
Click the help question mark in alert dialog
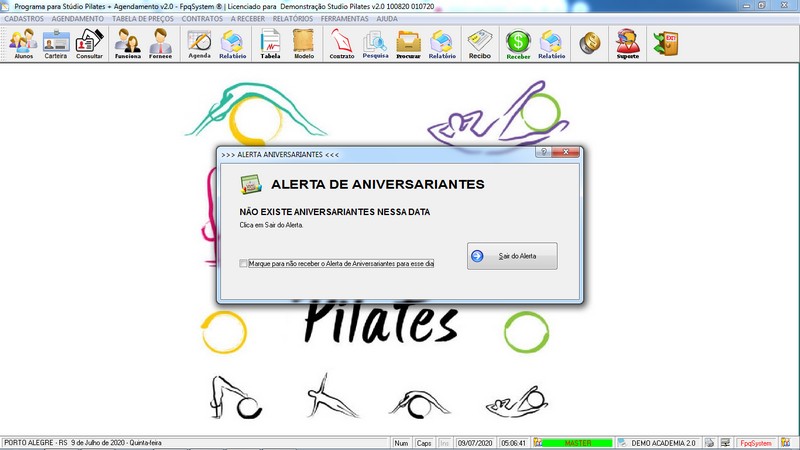(543, 152)
